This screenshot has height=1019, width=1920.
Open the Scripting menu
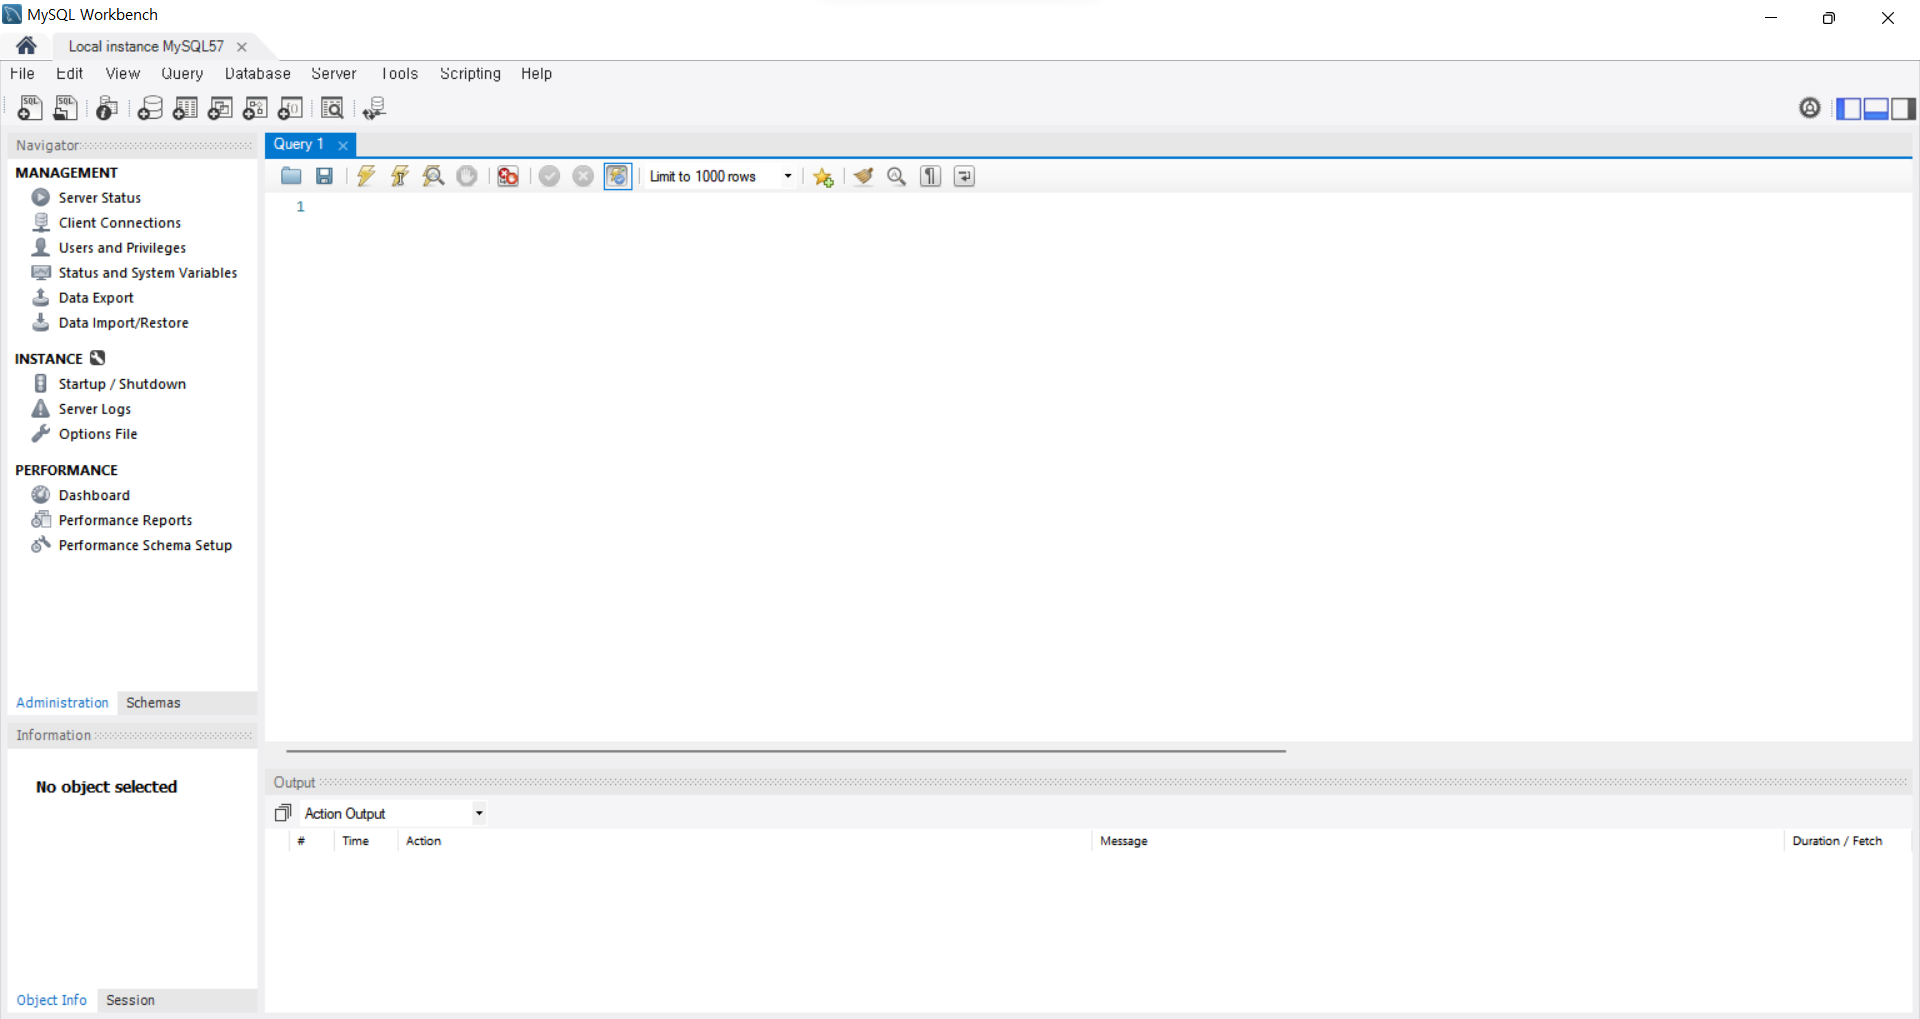[470, 74]
